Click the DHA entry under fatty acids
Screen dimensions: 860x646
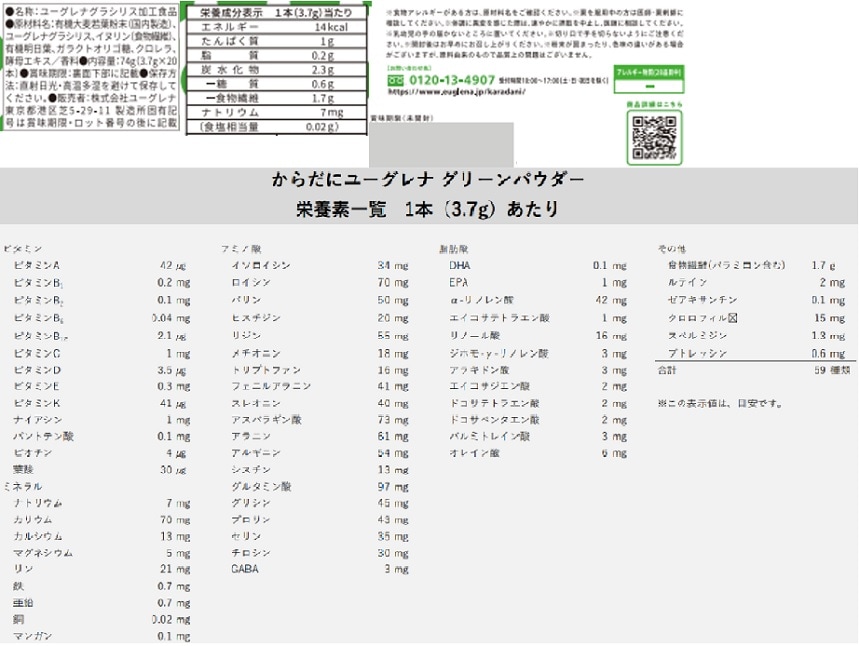(x=459, y=265)
